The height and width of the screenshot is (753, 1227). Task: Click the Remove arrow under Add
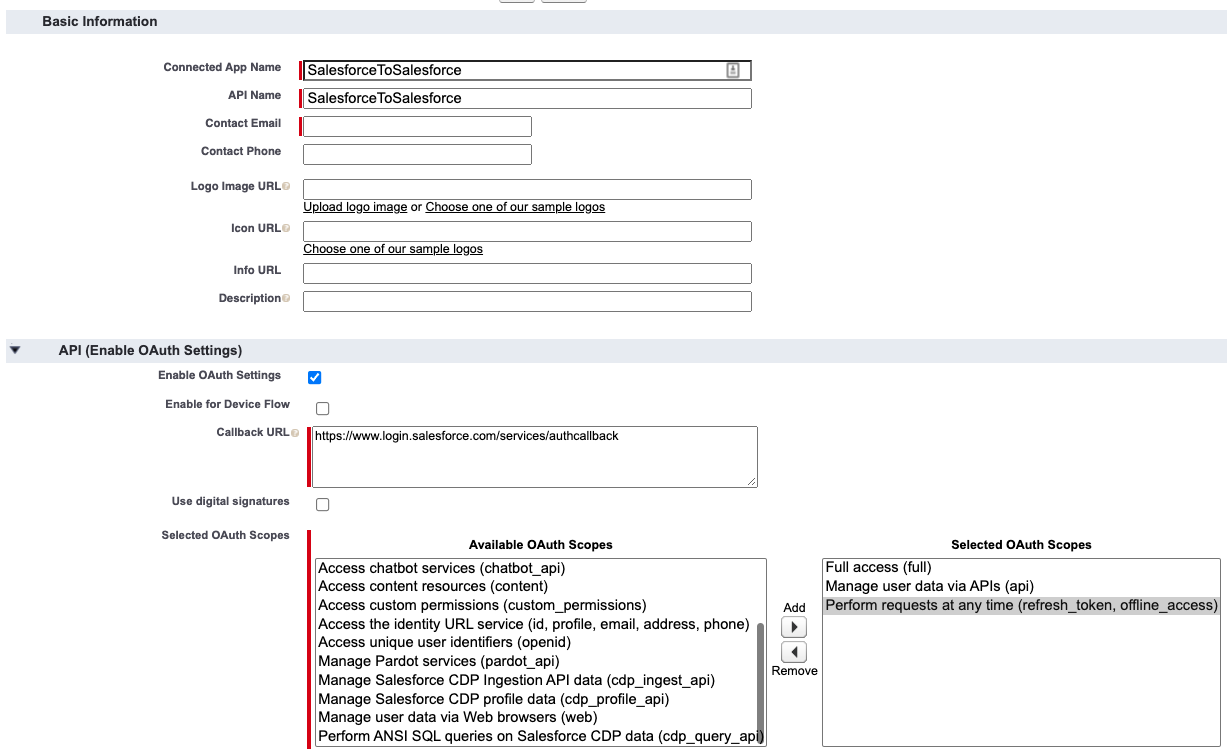point(794,651)
